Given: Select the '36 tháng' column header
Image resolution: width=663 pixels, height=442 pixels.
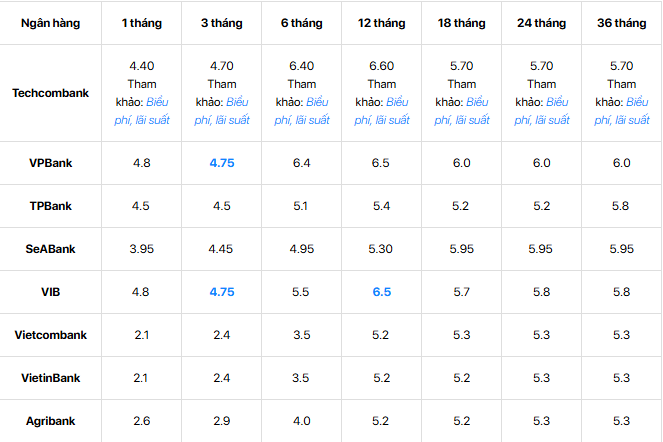Looking at the screenshot, I should click(622, 23).
